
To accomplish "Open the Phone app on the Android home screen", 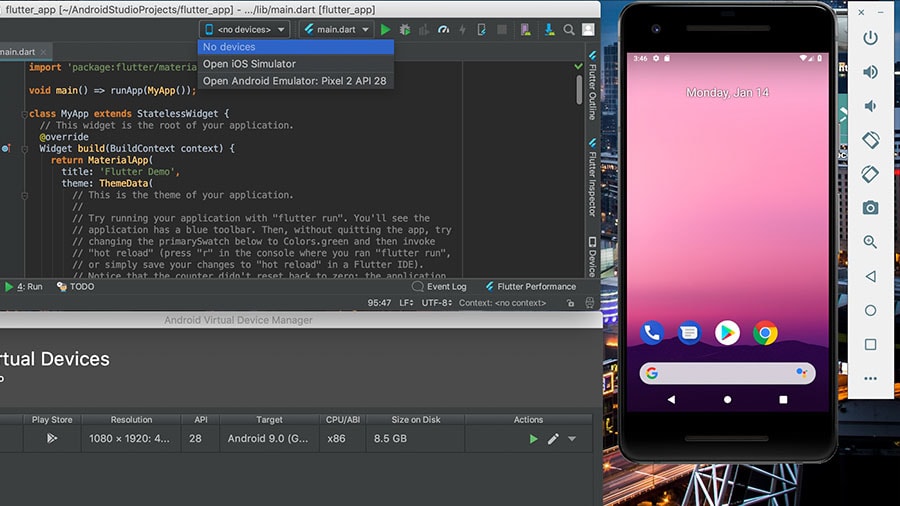I will (651, 333).
